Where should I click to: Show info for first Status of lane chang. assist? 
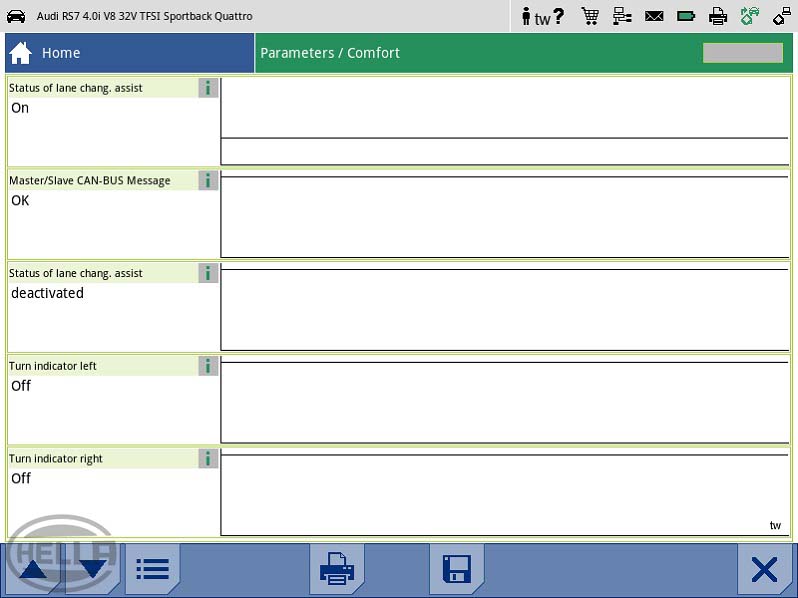coord(208,88)
